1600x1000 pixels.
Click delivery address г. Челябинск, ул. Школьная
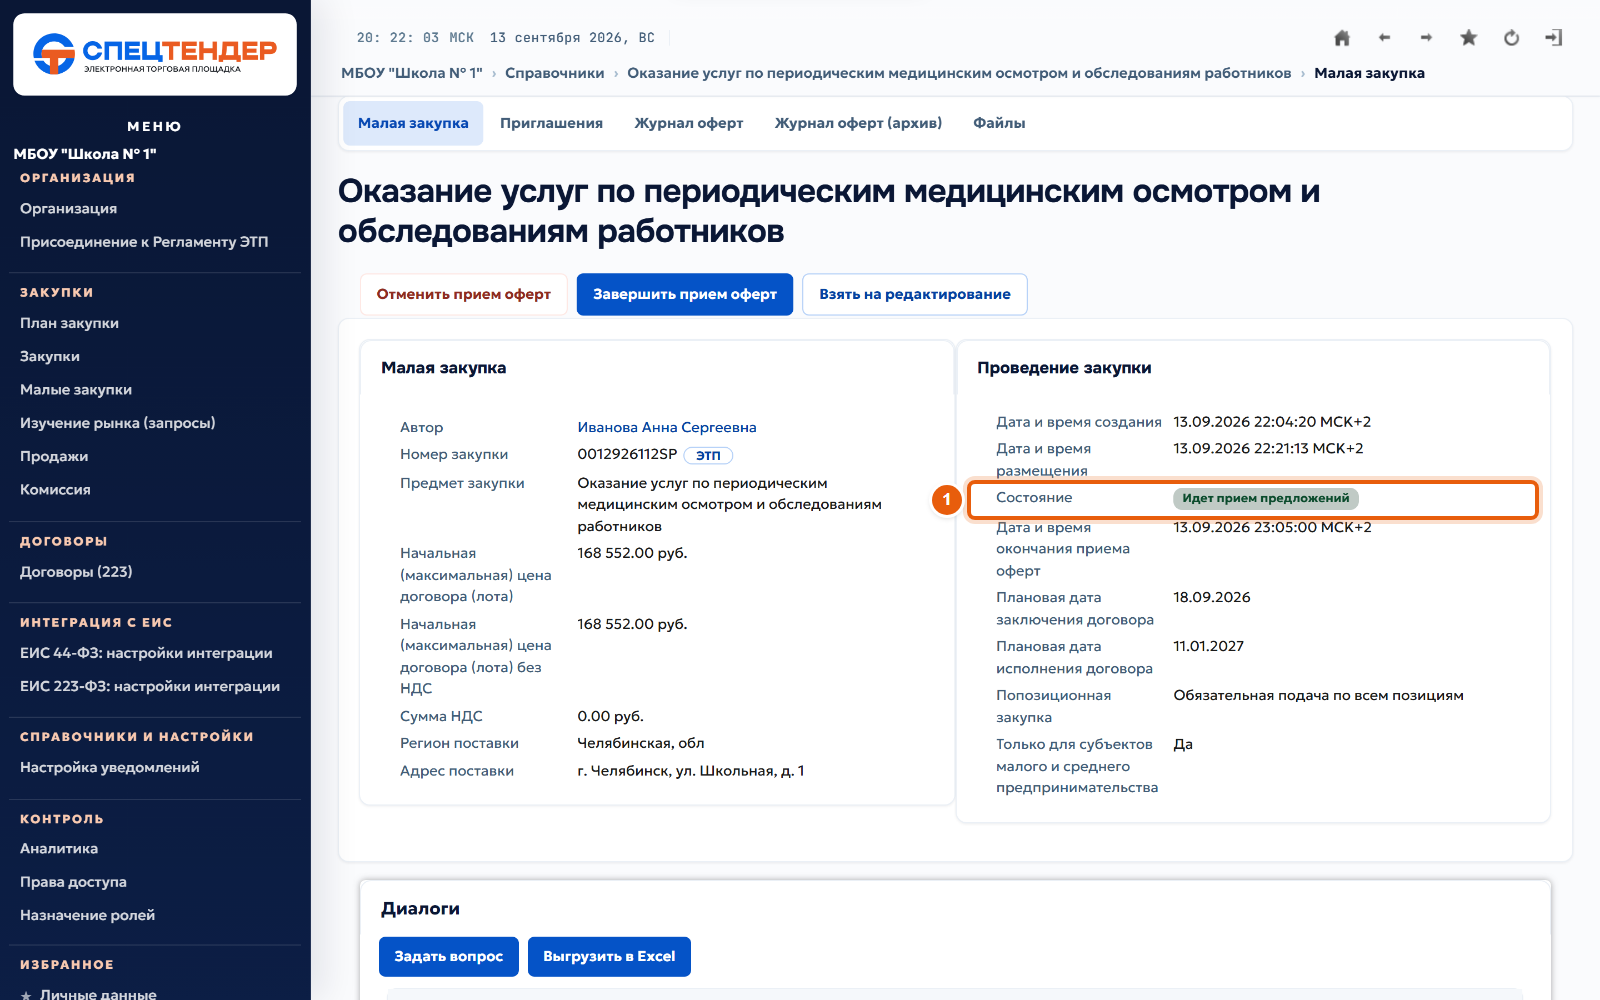pyautogui.click(x=691, y=771)
